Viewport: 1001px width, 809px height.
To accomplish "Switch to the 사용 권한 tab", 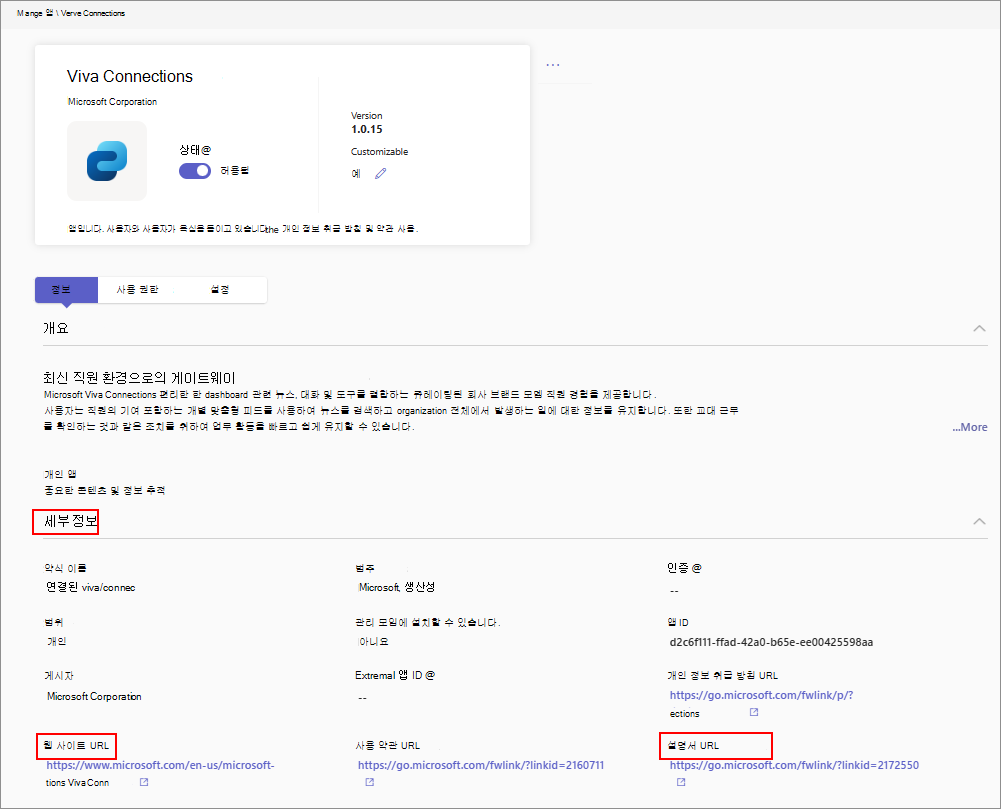I will click(x=137, y=289).
